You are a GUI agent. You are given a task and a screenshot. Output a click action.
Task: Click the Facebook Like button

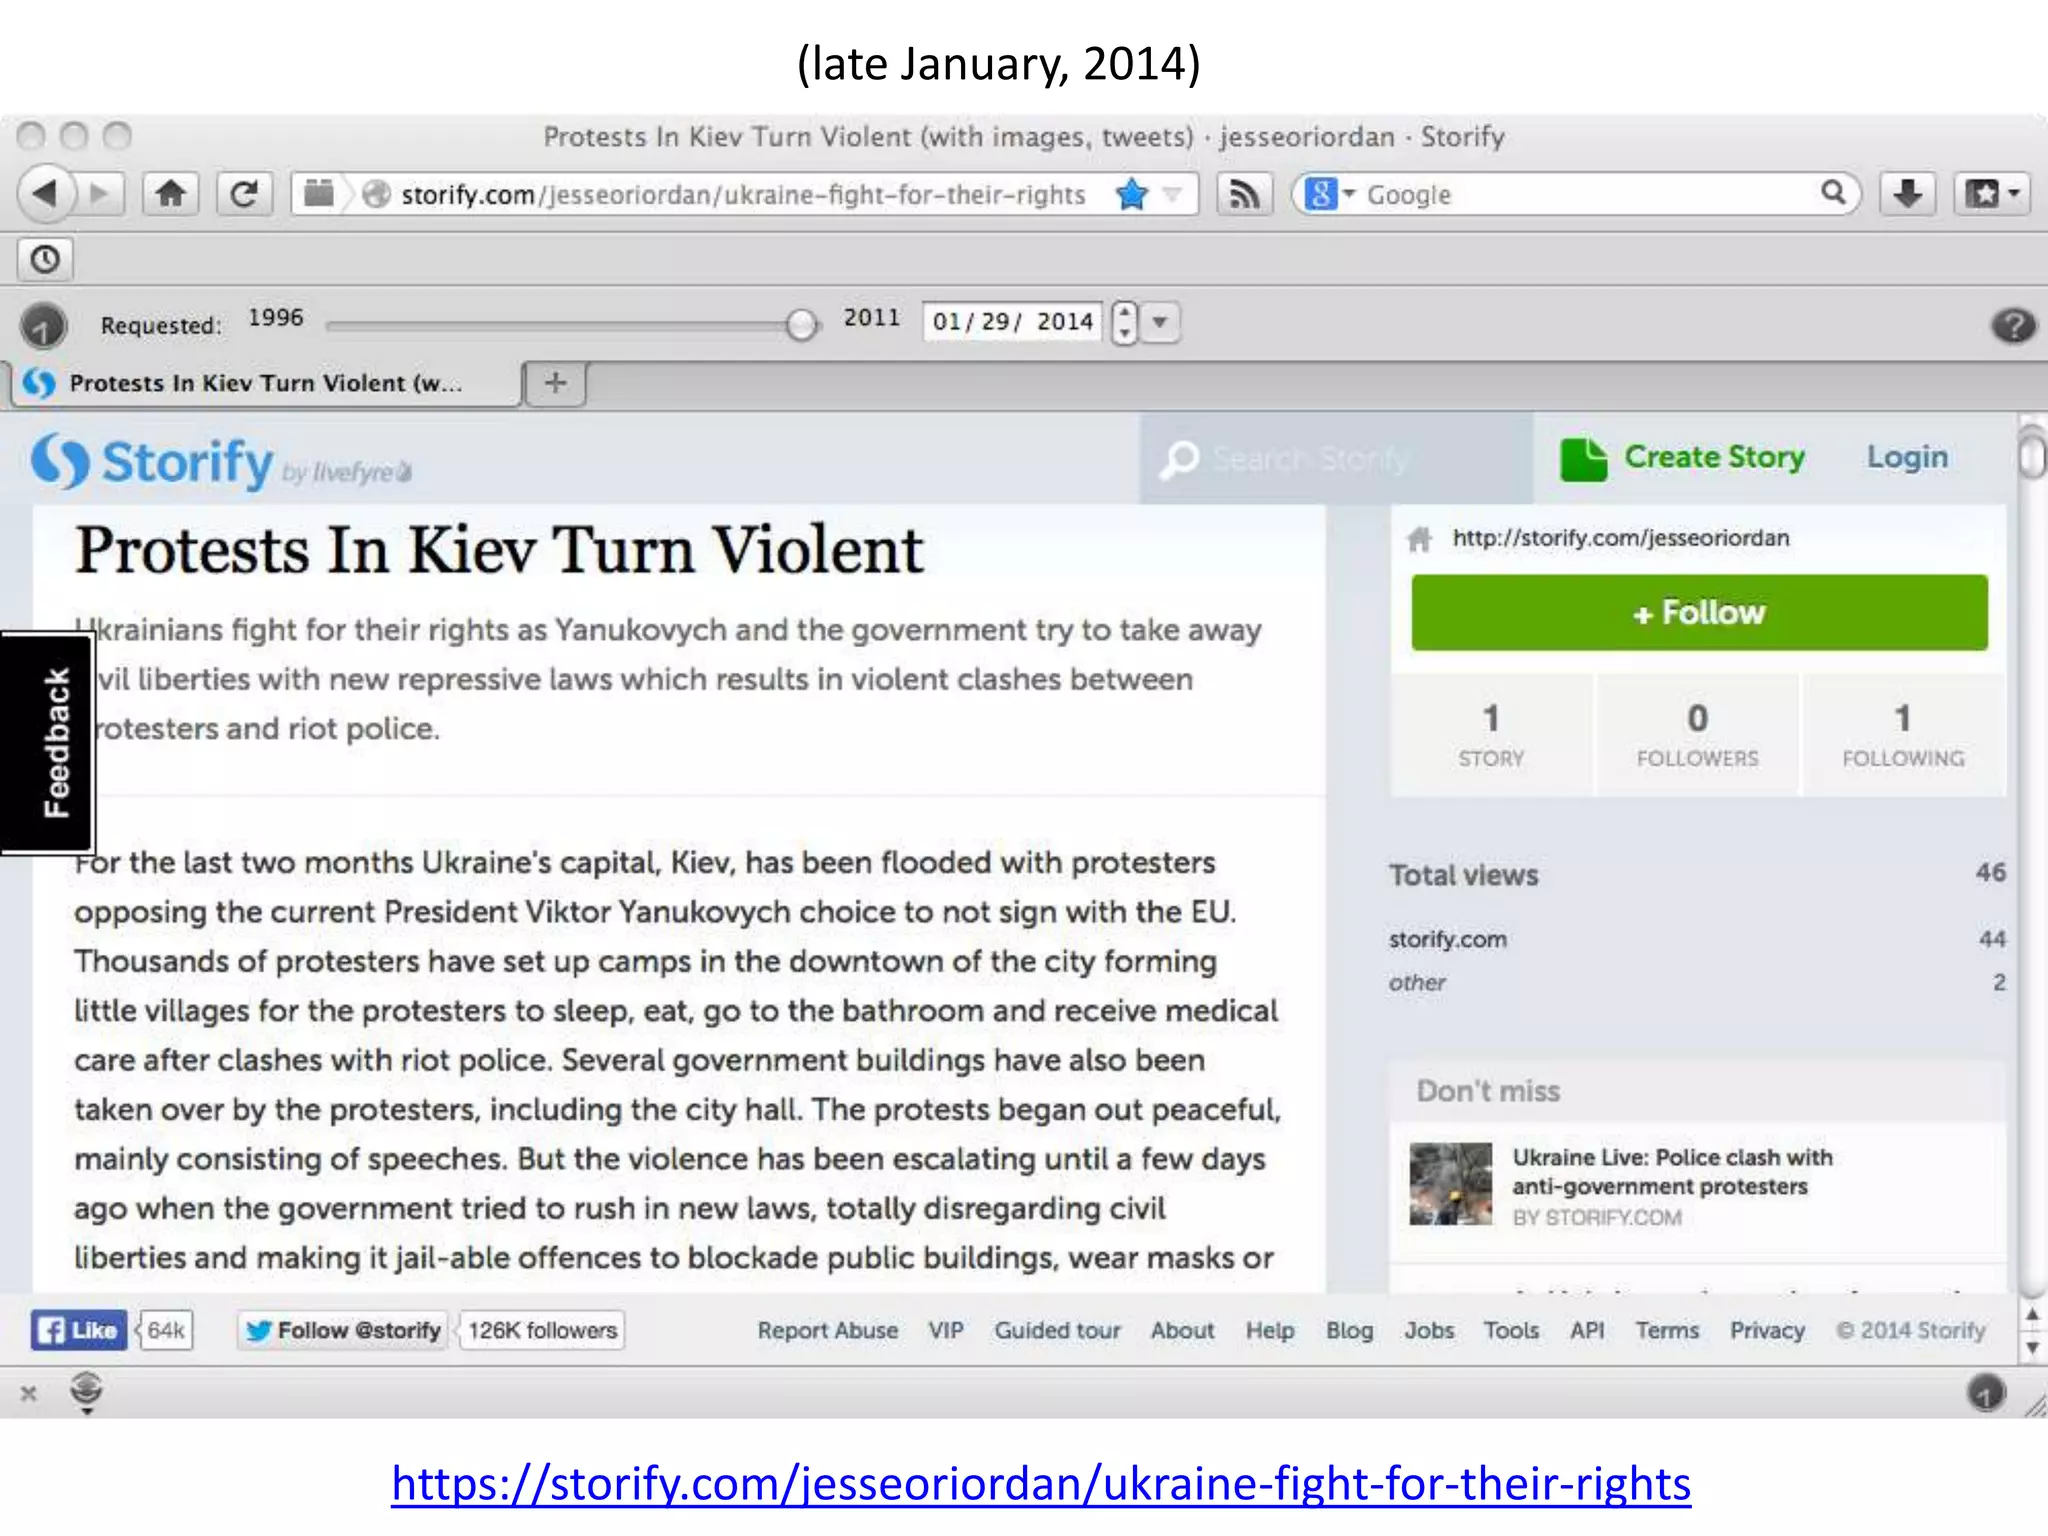tap(79, 1331)
